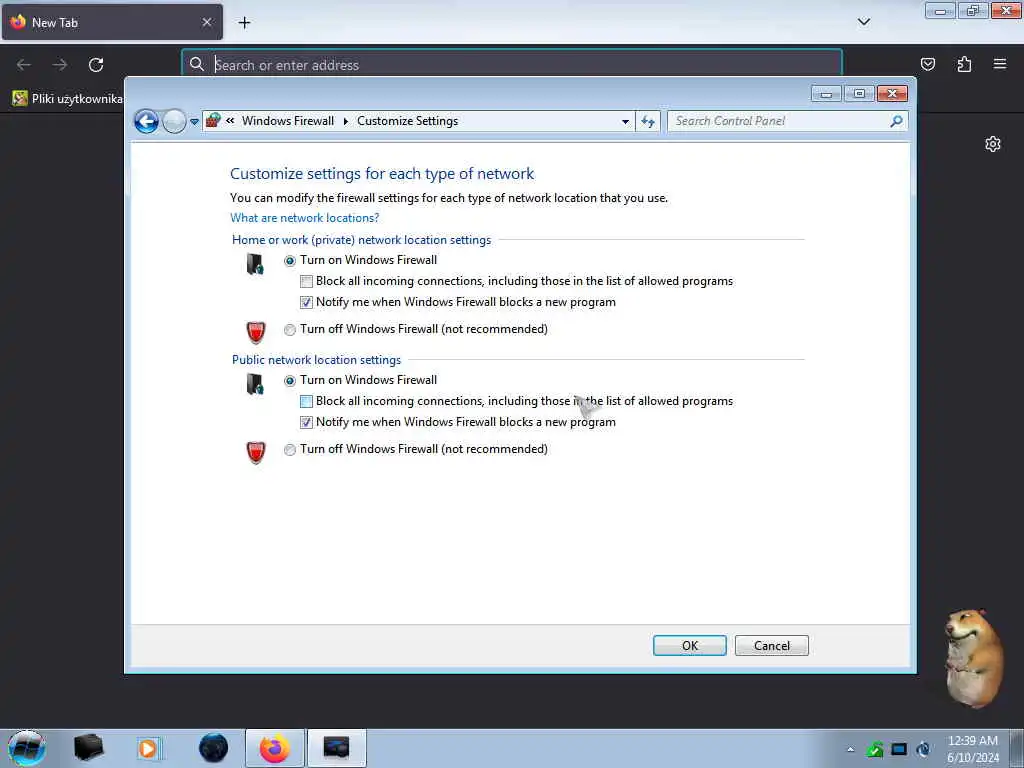
Task: Open the Windows Start orb
Action: click(27, 748)
